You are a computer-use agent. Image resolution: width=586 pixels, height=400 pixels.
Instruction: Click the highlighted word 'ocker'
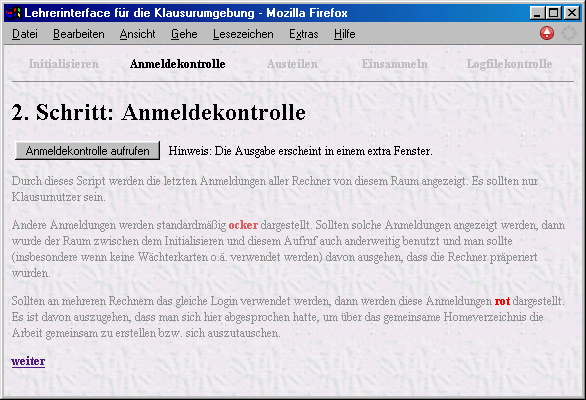pyautogui.click(x=243, y=225)
